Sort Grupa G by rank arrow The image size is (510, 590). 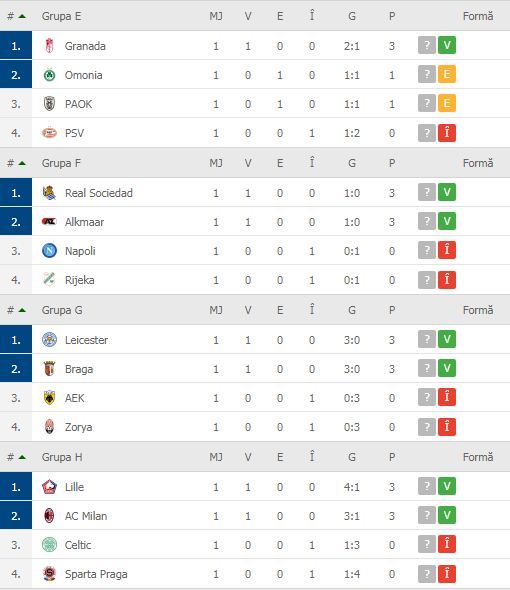coord(22,310)
